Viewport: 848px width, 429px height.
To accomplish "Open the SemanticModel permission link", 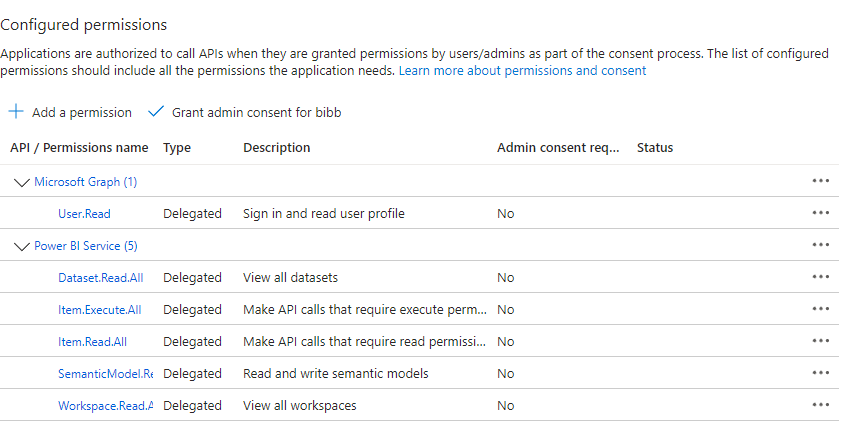I will point(105,373).
